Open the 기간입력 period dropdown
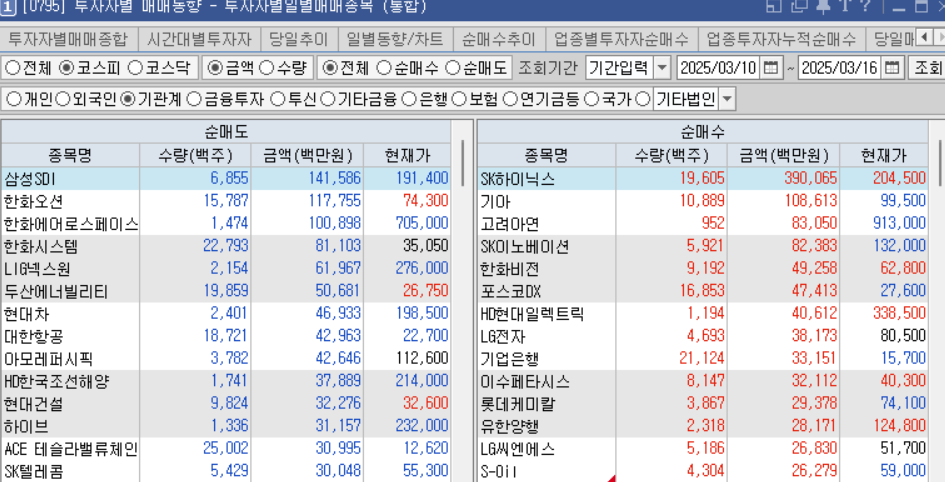Viewport: 945px width, 482px height. [662, 67]
